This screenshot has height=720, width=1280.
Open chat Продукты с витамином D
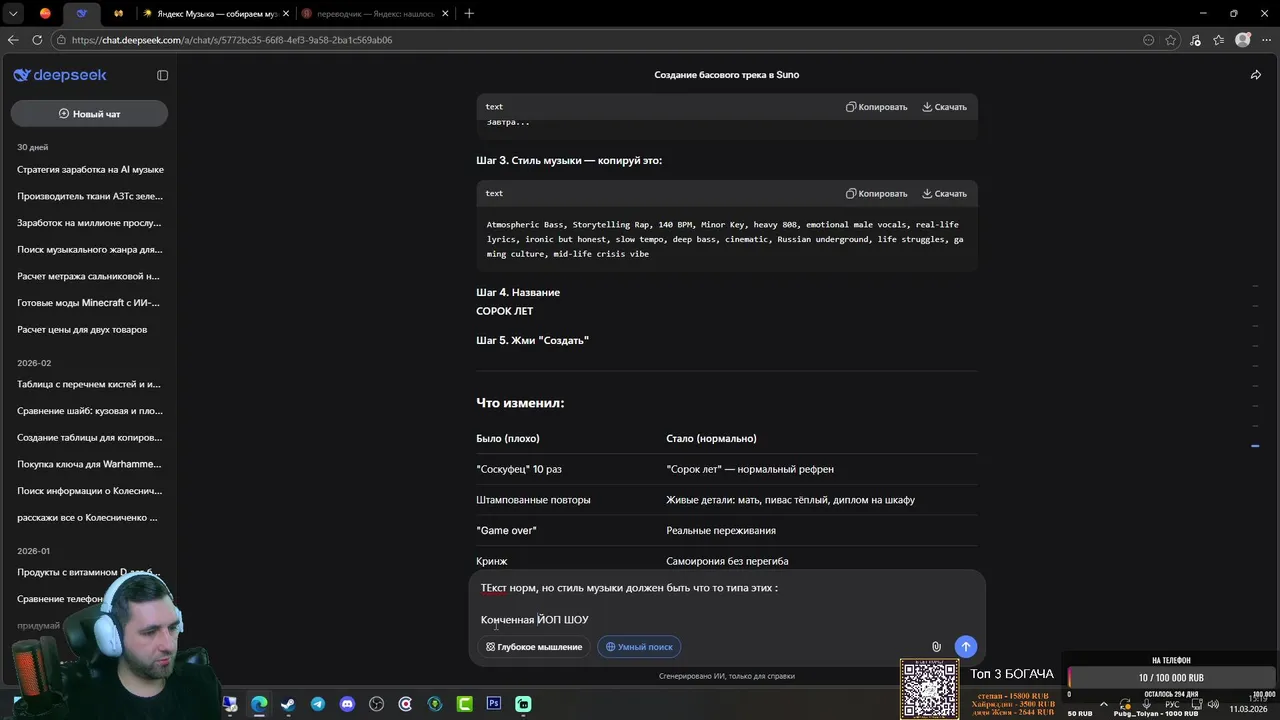(x=90, y=572)
